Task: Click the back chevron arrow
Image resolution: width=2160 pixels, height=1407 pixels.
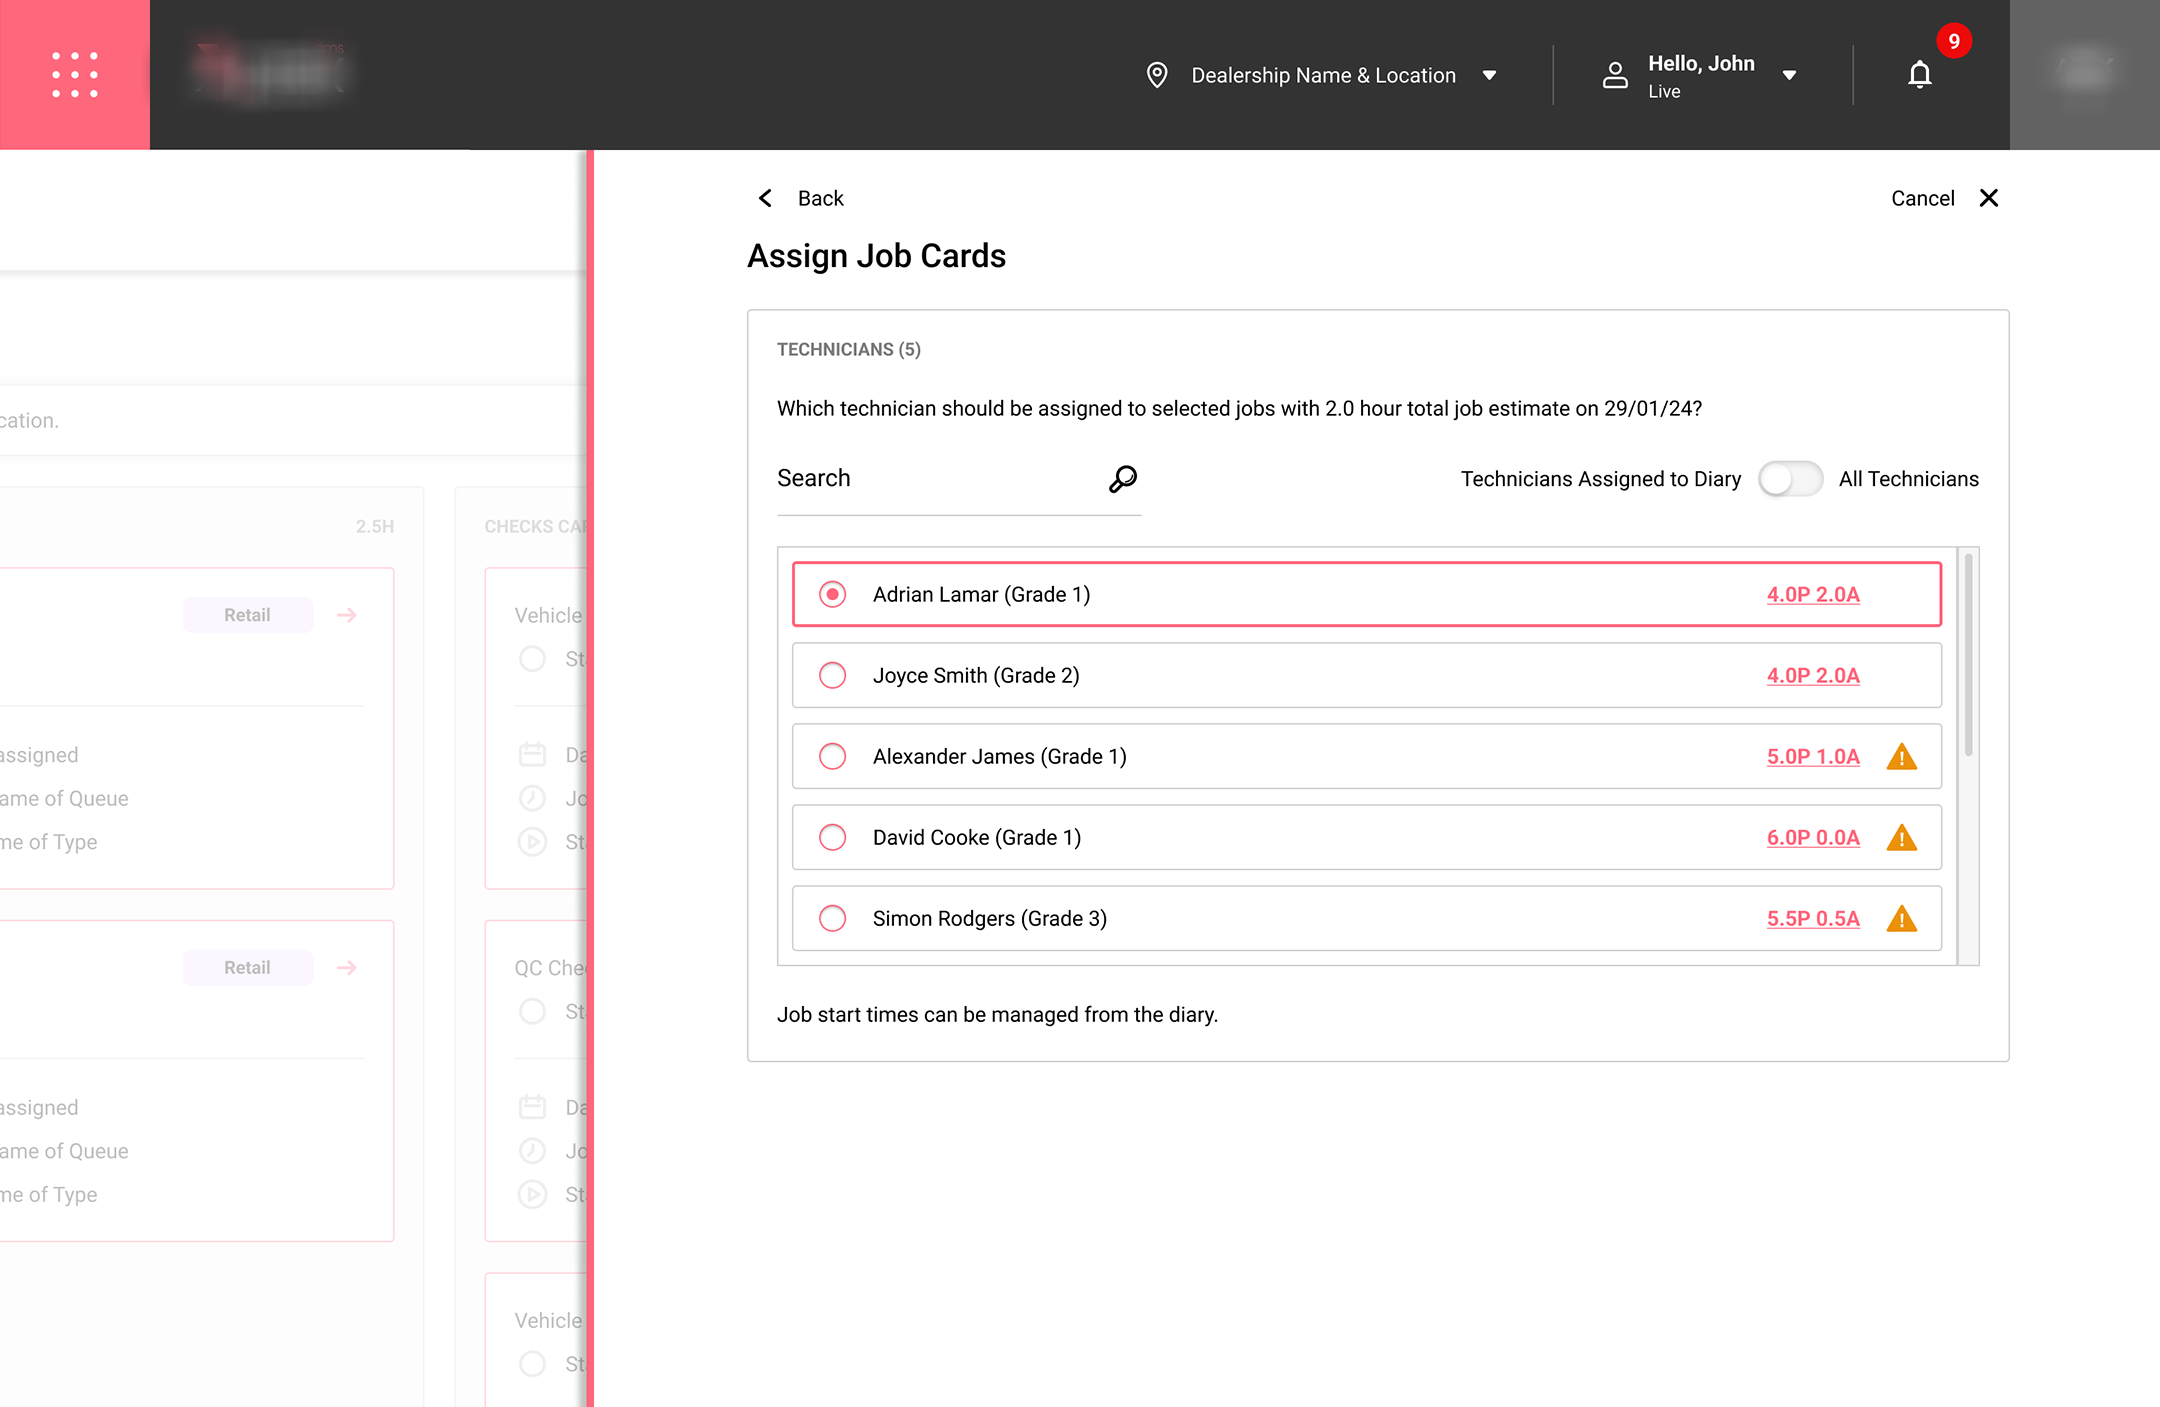Action: coord(766,198)
